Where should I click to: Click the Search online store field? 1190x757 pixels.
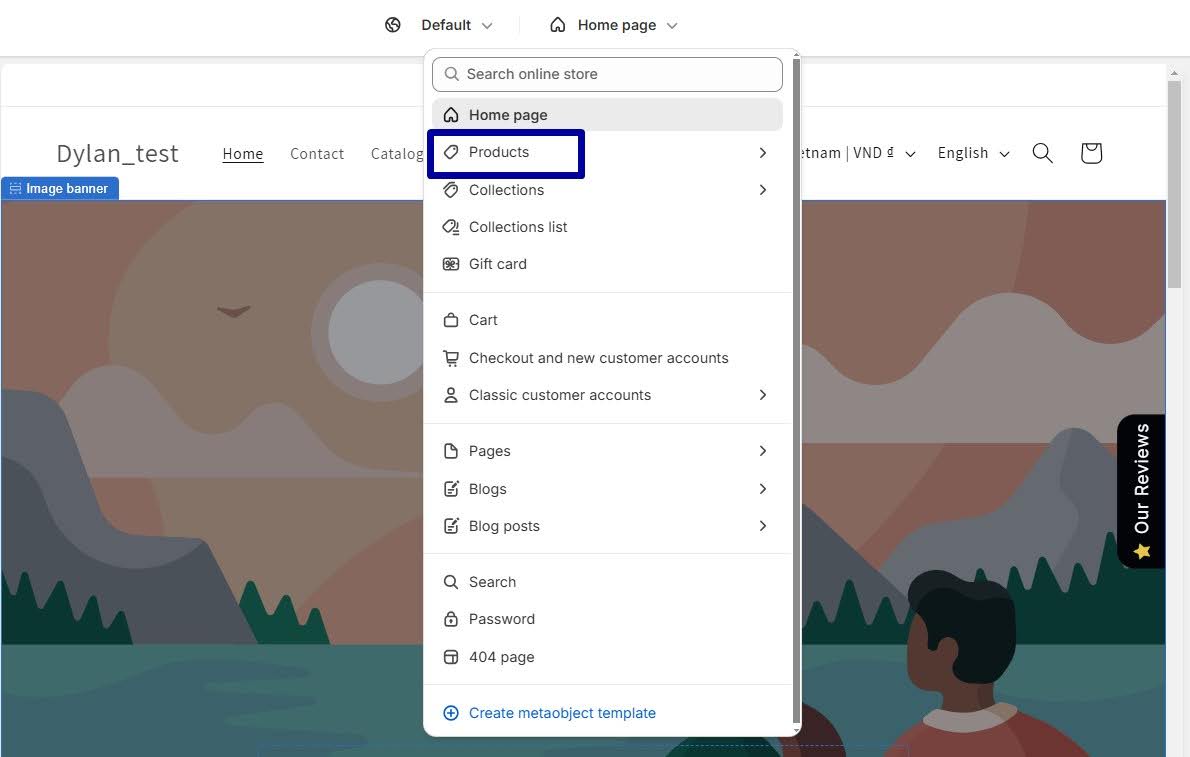[607, 74]
